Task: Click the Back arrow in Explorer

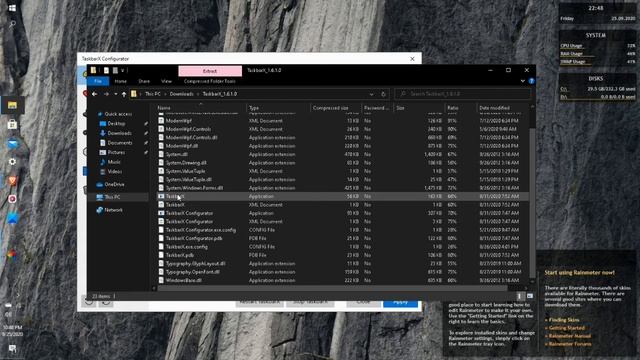Action: 95,94
